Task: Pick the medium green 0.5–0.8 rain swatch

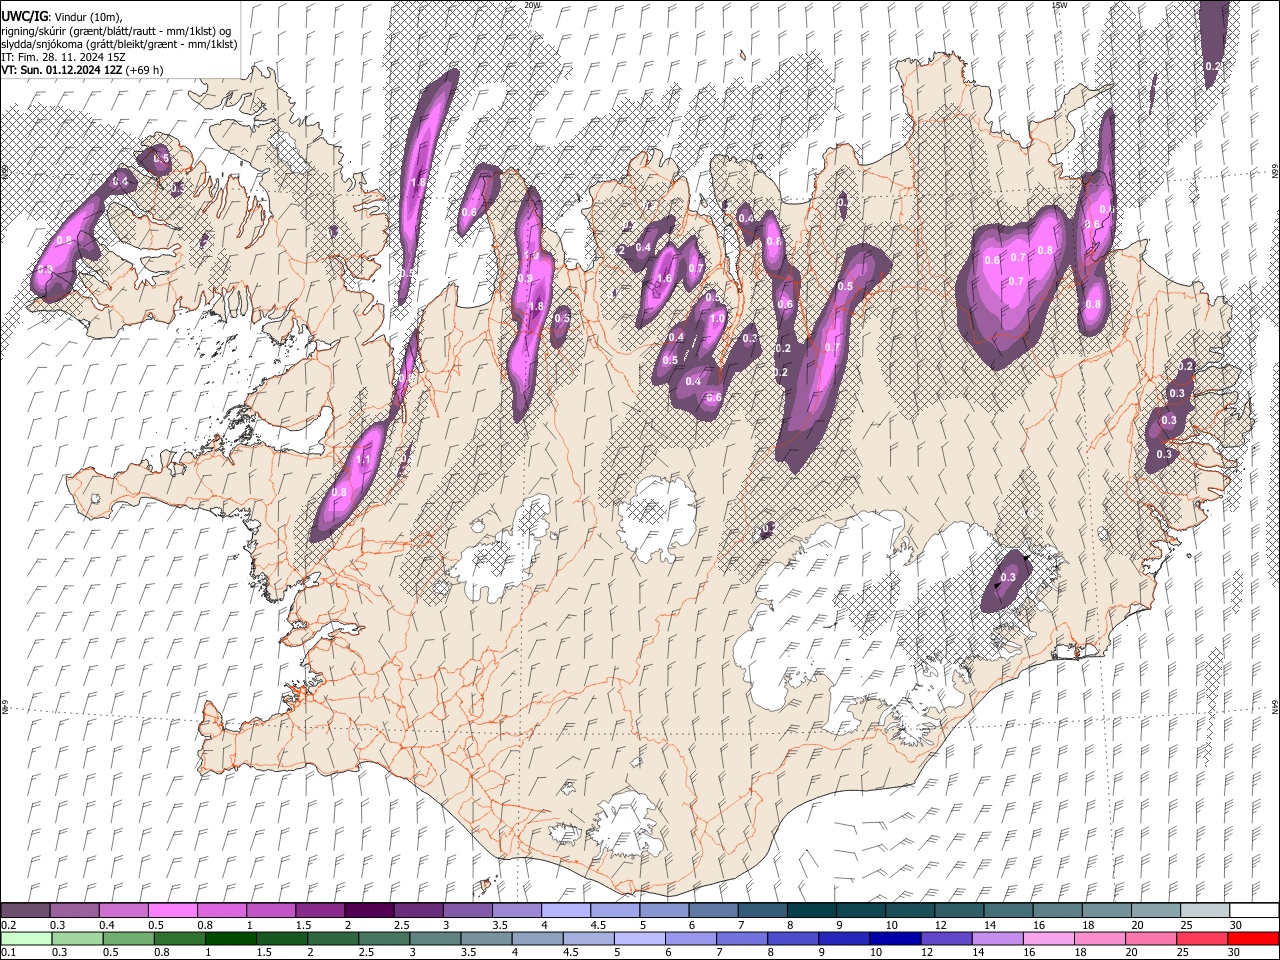Action: (x=130, y=938)
